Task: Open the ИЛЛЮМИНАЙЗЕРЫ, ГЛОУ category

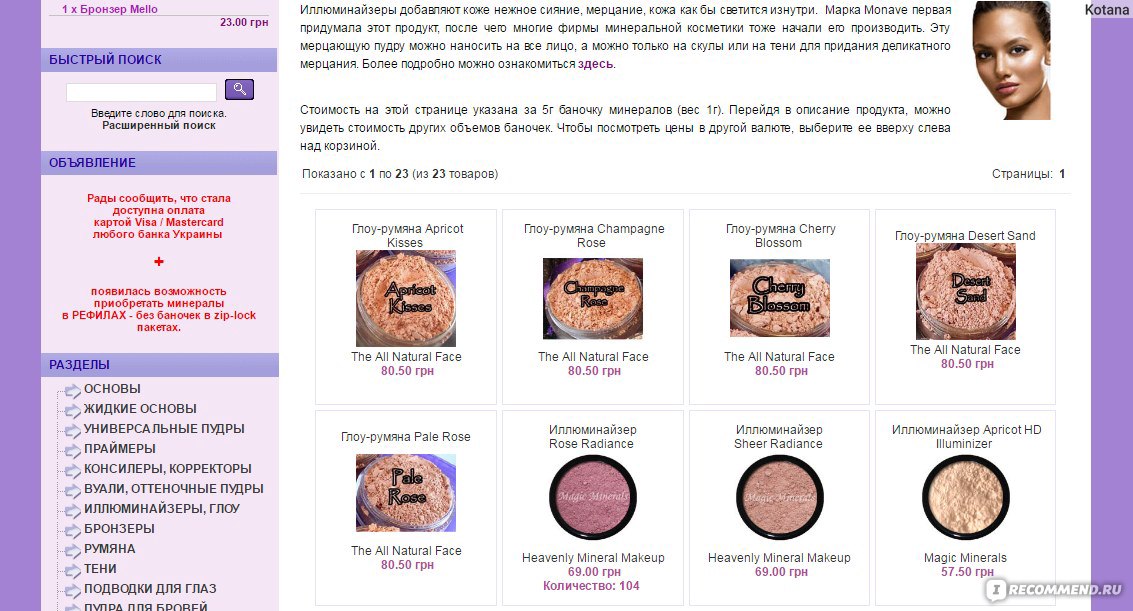Action: tap(162, 508)
